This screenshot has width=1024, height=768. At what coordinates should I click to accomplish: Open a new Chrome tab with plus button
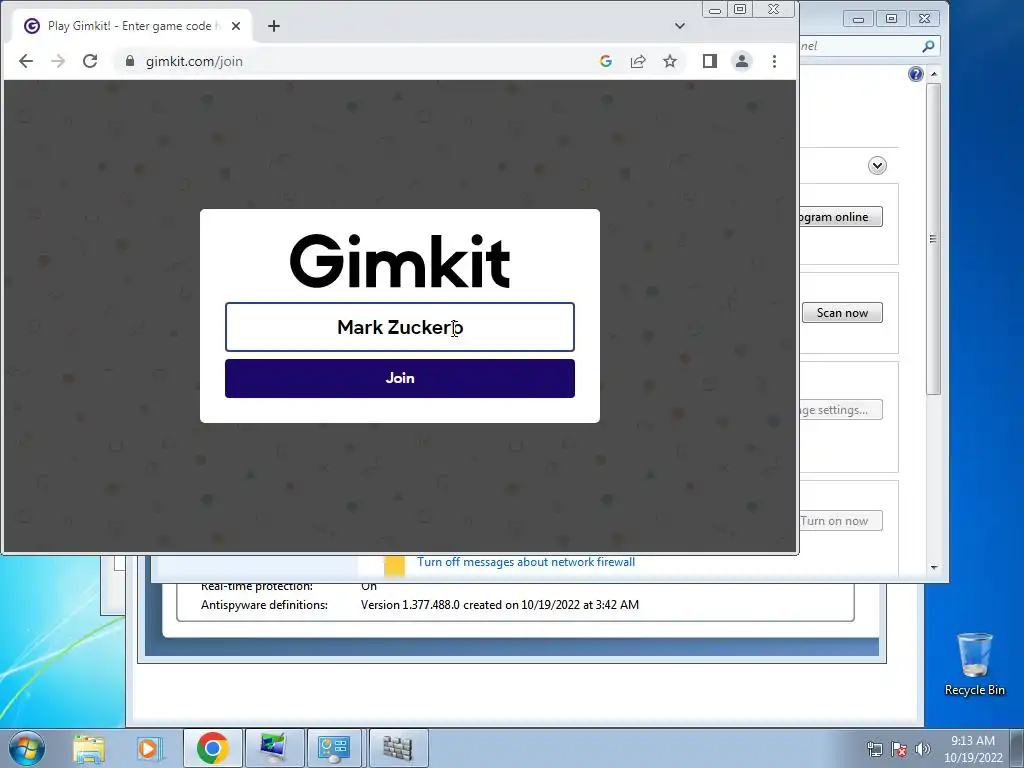274,26
